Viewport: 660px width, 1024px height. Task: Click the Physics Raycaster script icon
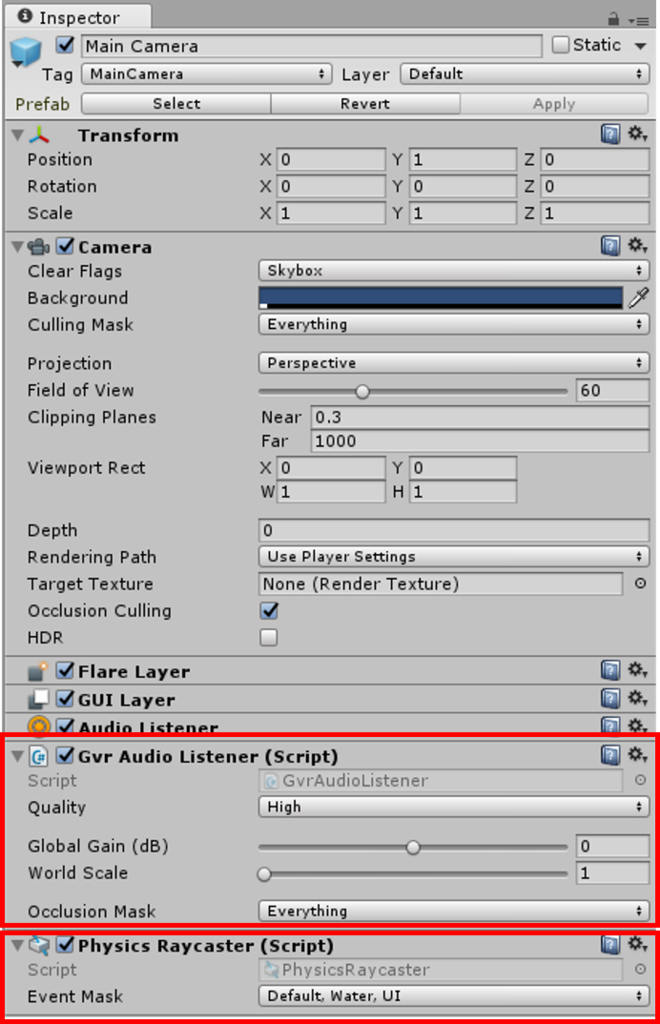pyautogui.click(x=39, y=945)
